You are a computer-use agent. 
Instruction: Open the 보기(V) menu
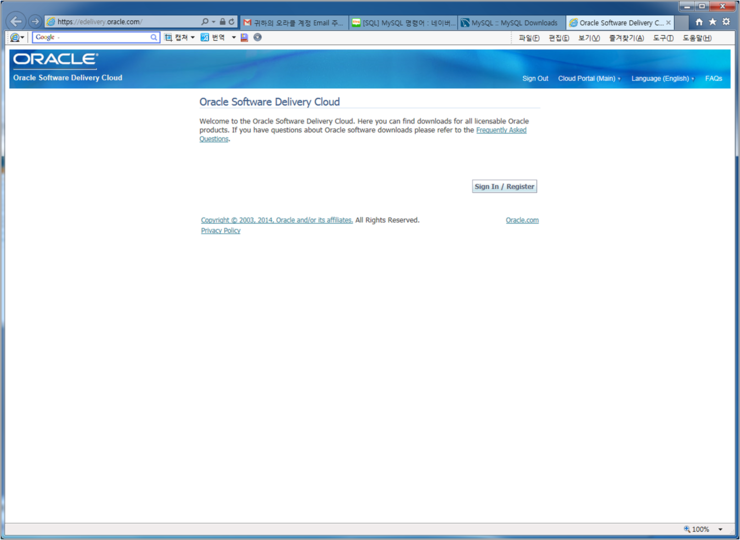pos(589,38)
